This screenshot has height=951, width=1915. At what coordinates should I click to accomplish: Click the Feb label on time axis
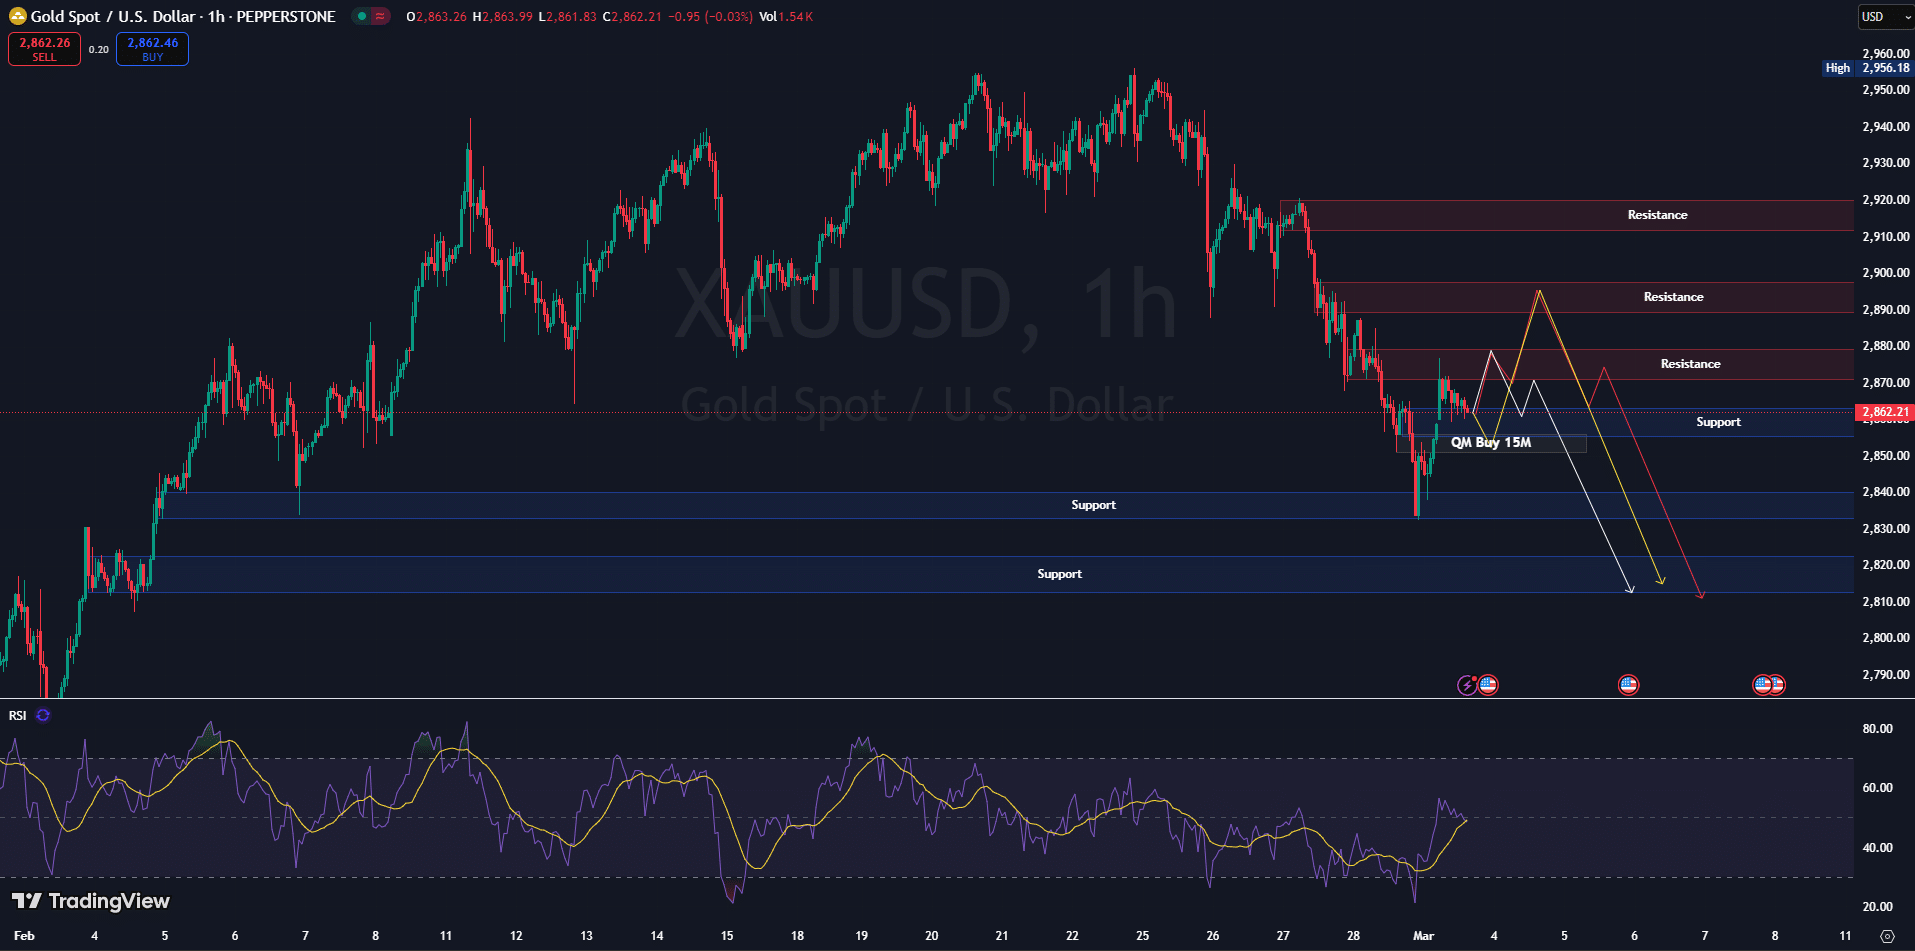tap(24, 936)
